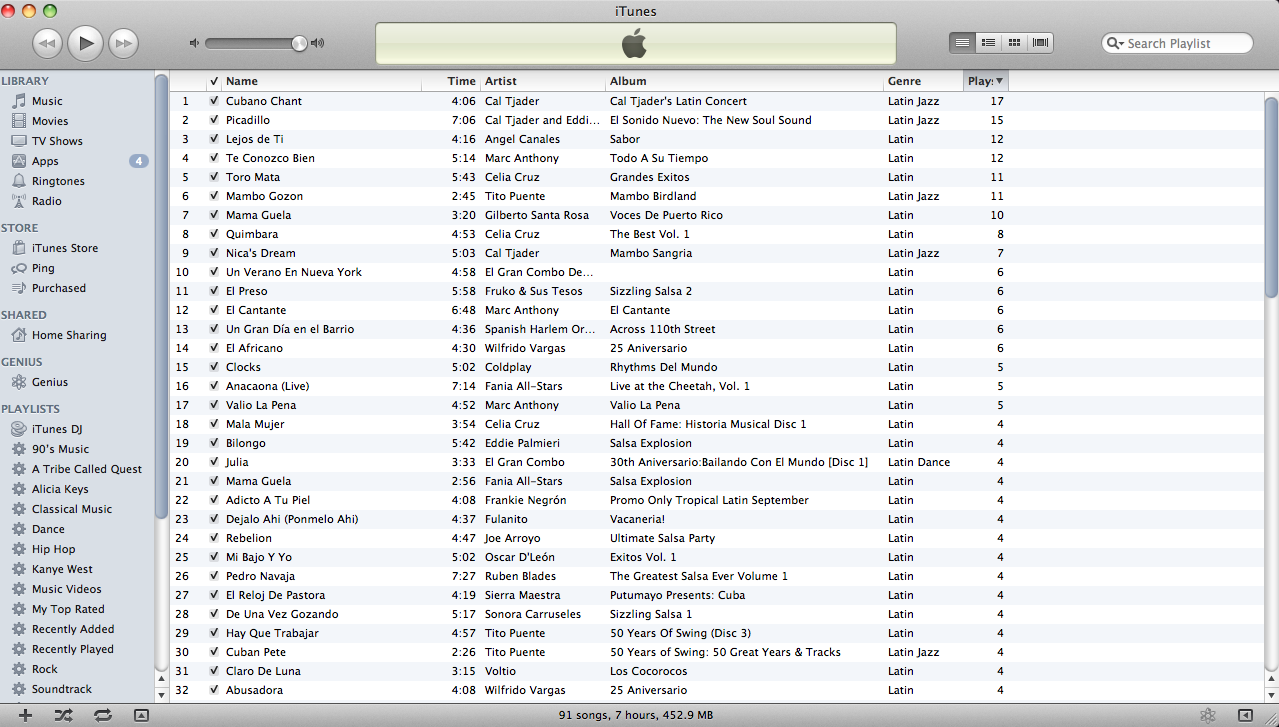1279x727 pixels.
Task: Uncheck the Cubano Chant song checkbox
Action: 214,101
